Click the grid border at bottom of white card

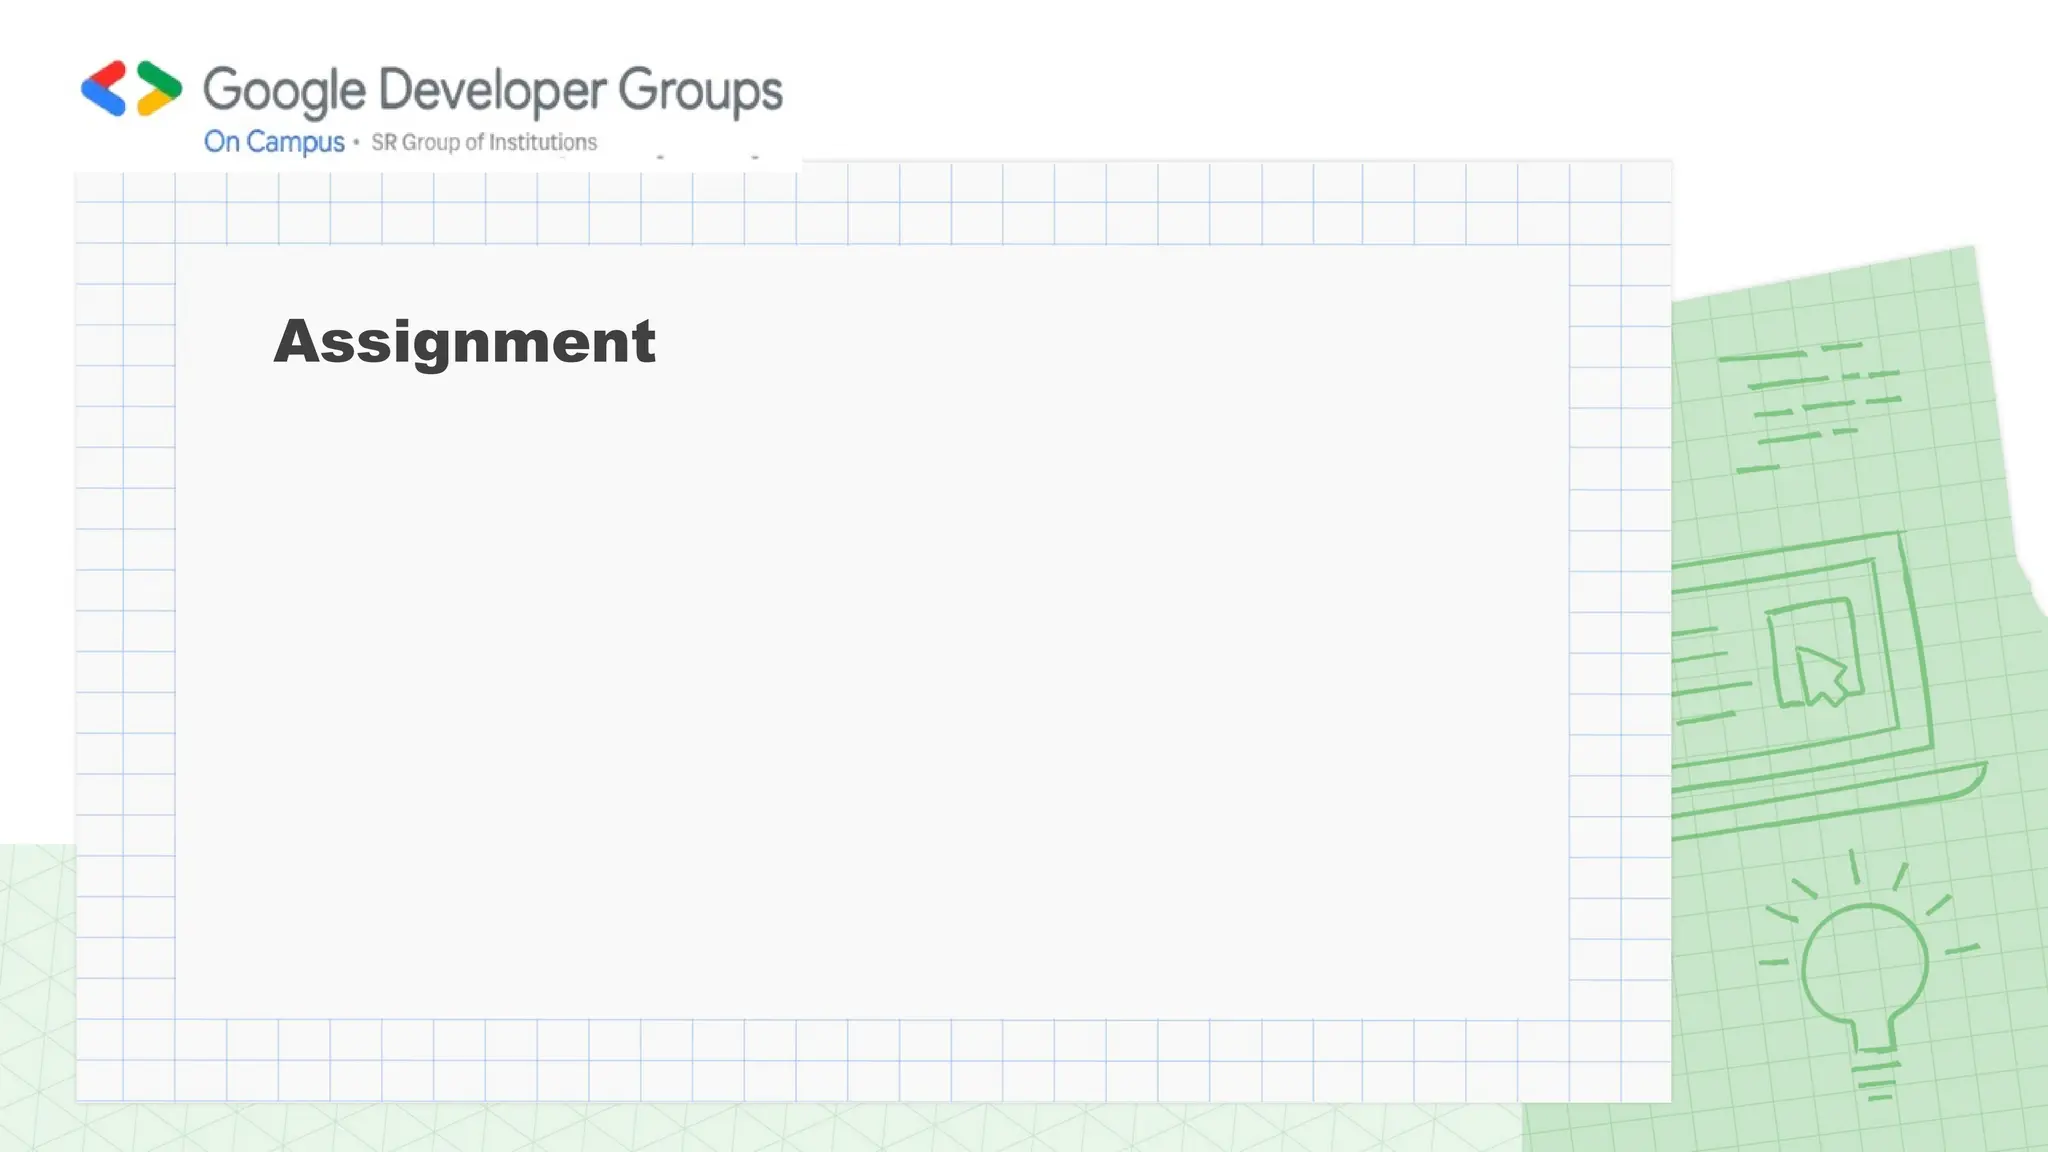[870, 1060]
